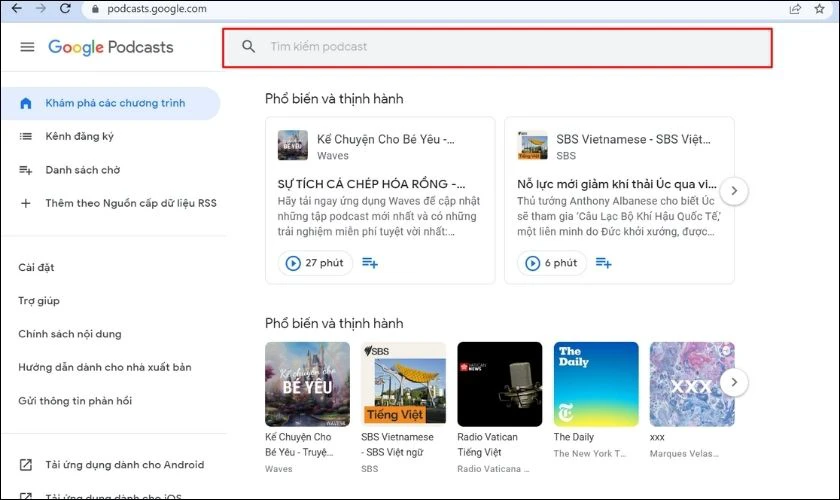Open SBS Vietnamese card small thumbnail

tap(532, 145)
